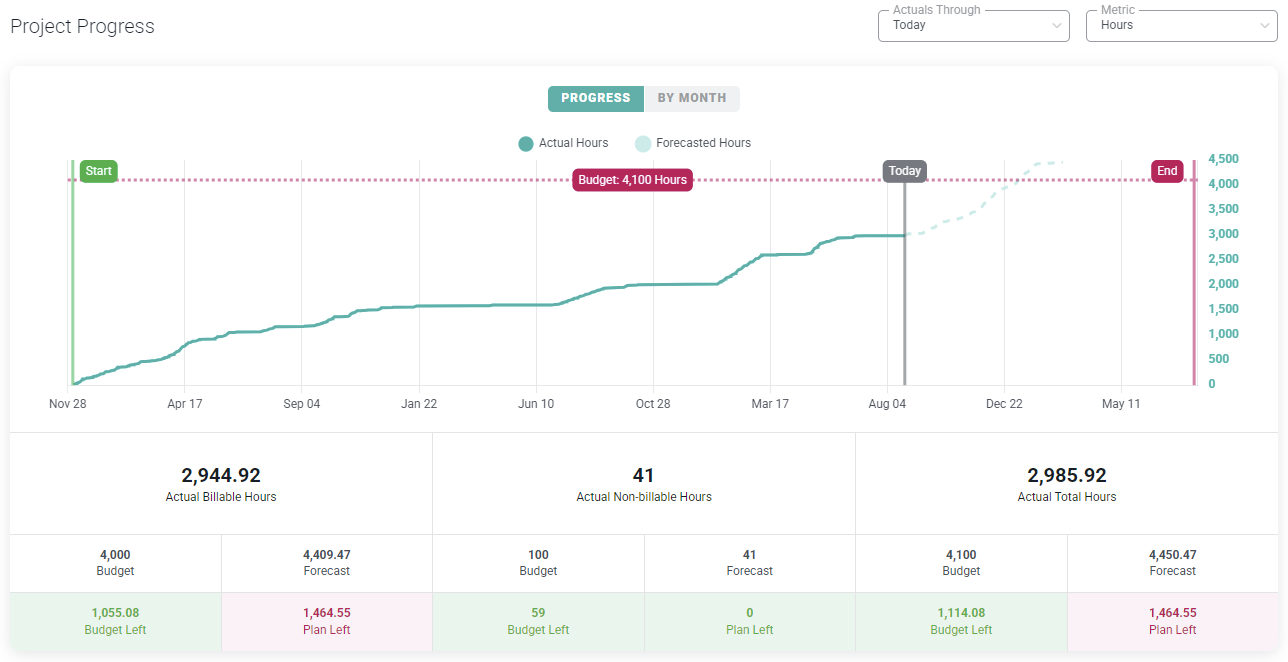The image size is (1288, 662).
Task: Click the red End marker flag
Action: (1167, 171)
